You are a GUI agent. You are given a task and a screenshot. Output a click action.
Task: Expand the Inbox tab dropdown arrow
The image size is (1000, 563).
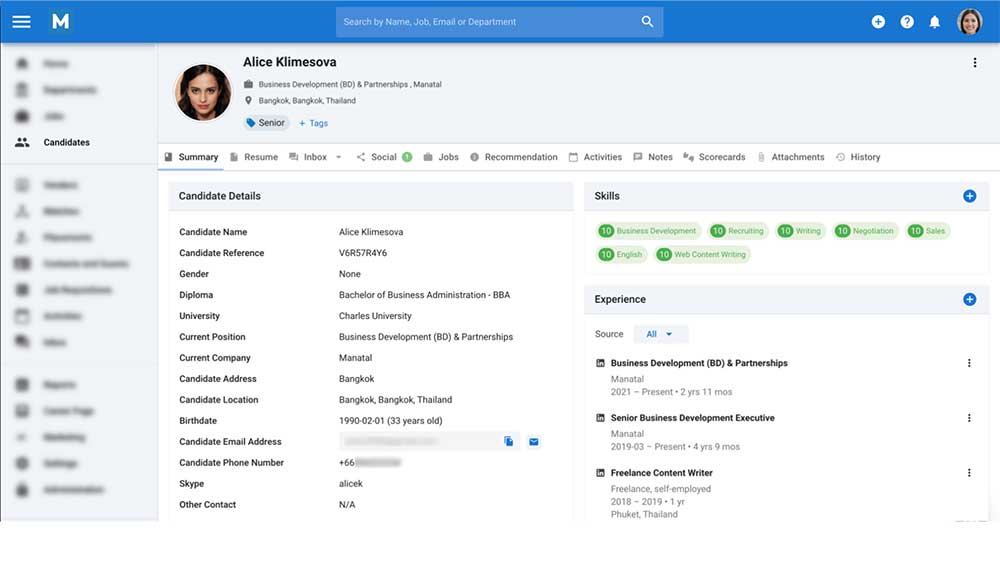[339, 157]
